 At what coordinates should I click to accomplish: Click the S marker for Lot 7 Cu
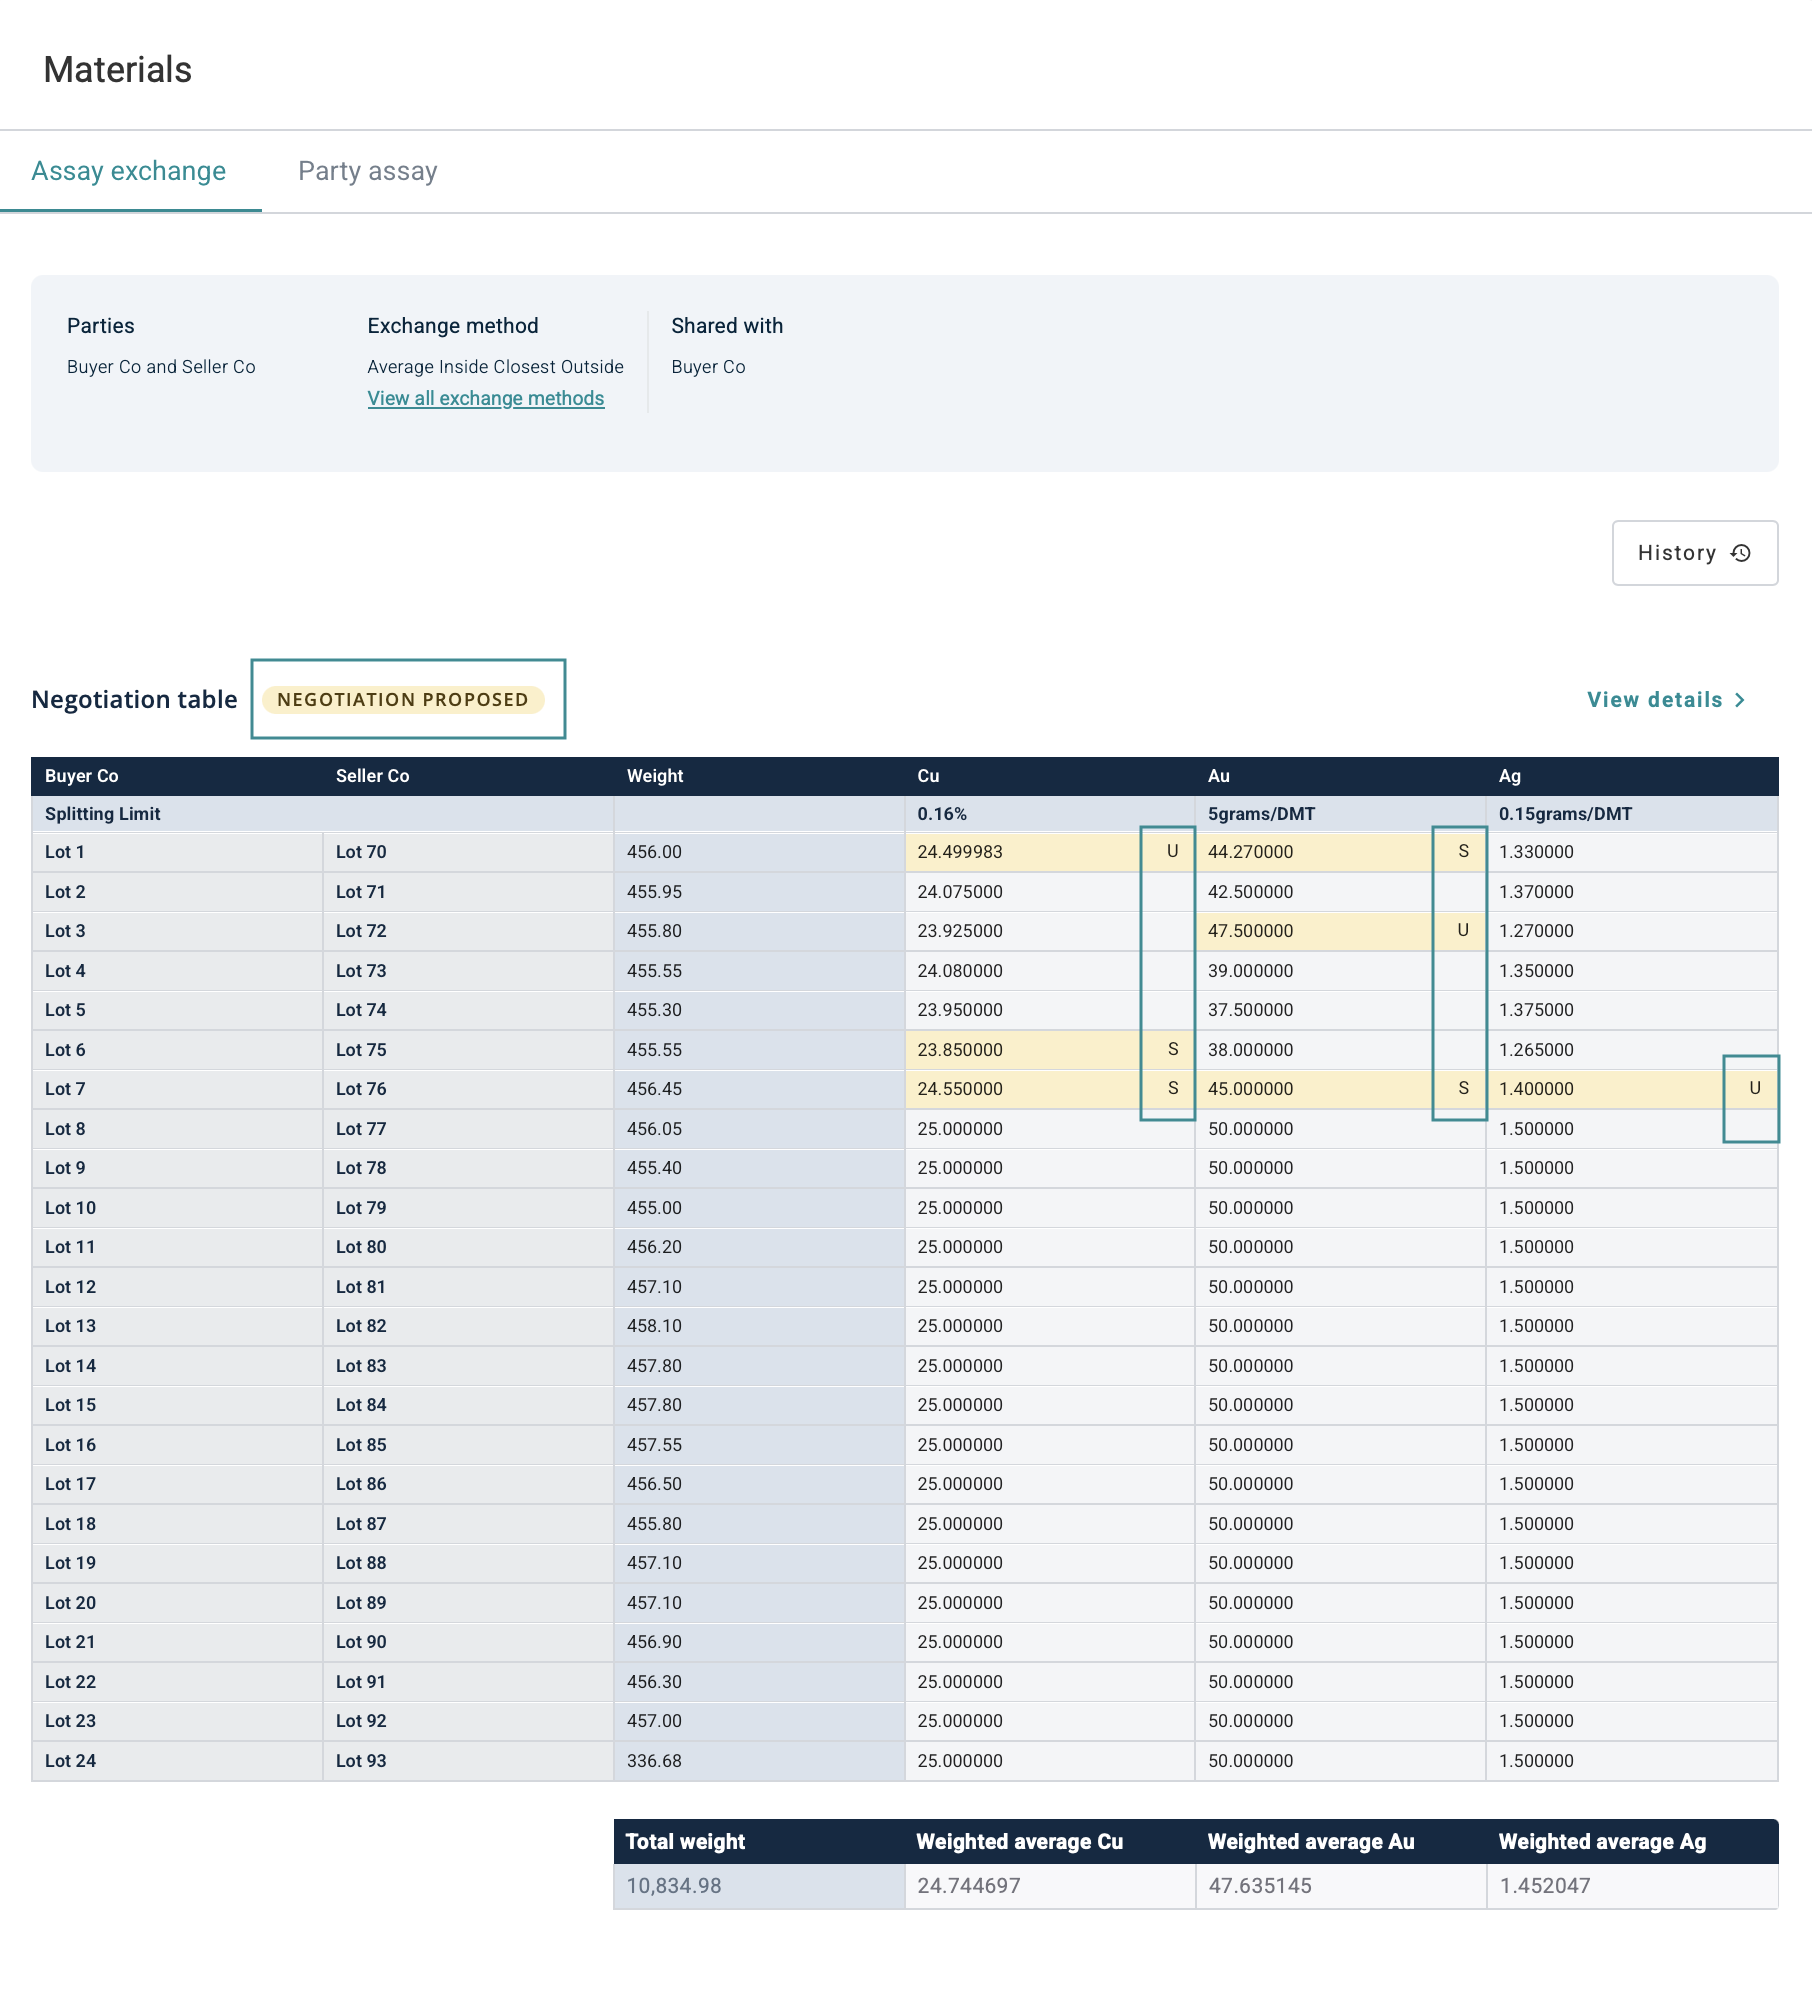click(1172, 1088)
